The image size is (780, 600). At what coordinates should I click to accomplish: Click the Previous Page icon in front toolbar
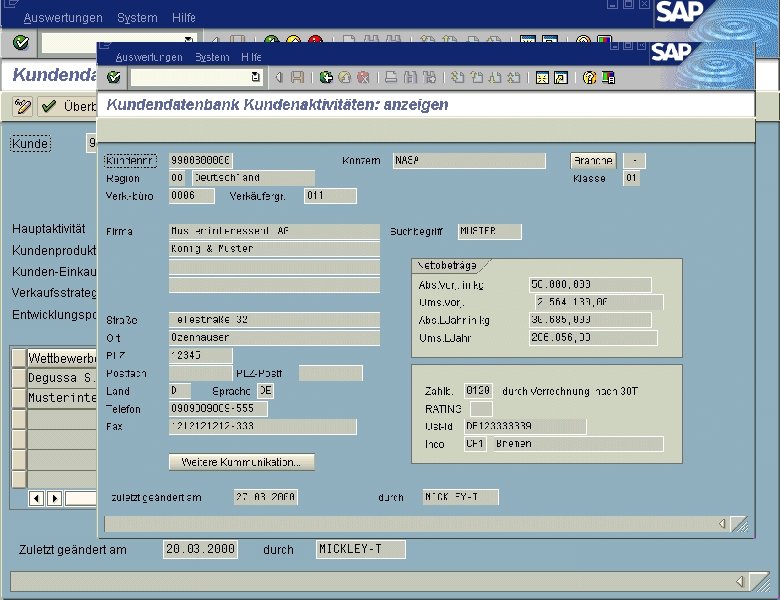[x=477, y=77]
